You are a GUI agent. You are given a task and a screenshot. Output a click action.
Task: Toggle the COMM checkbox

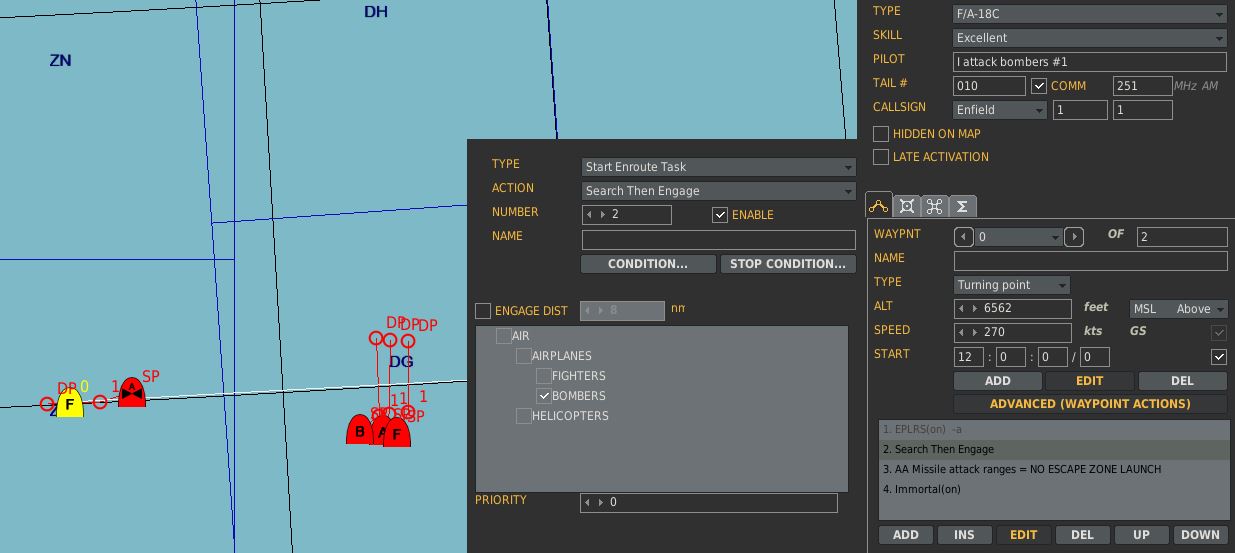pyautogui.click(x=1039, y=86)
